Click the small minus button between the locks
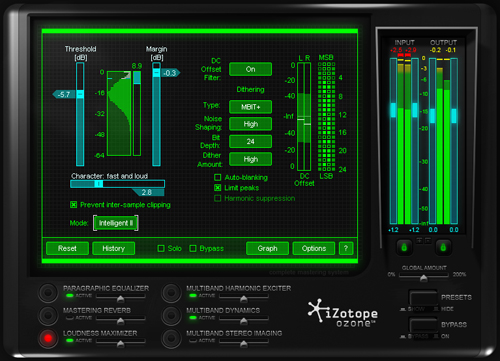Image resolution: width=500 pixels, height=361 pixels. pyautogui.click(x=428, y=240)
